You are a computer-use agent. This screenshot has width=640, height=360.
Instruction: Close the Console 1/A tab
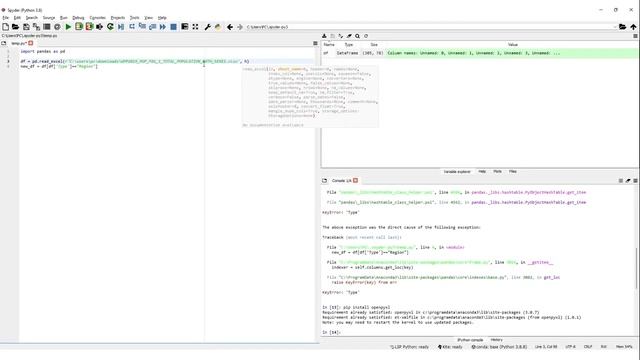point(356,180)
